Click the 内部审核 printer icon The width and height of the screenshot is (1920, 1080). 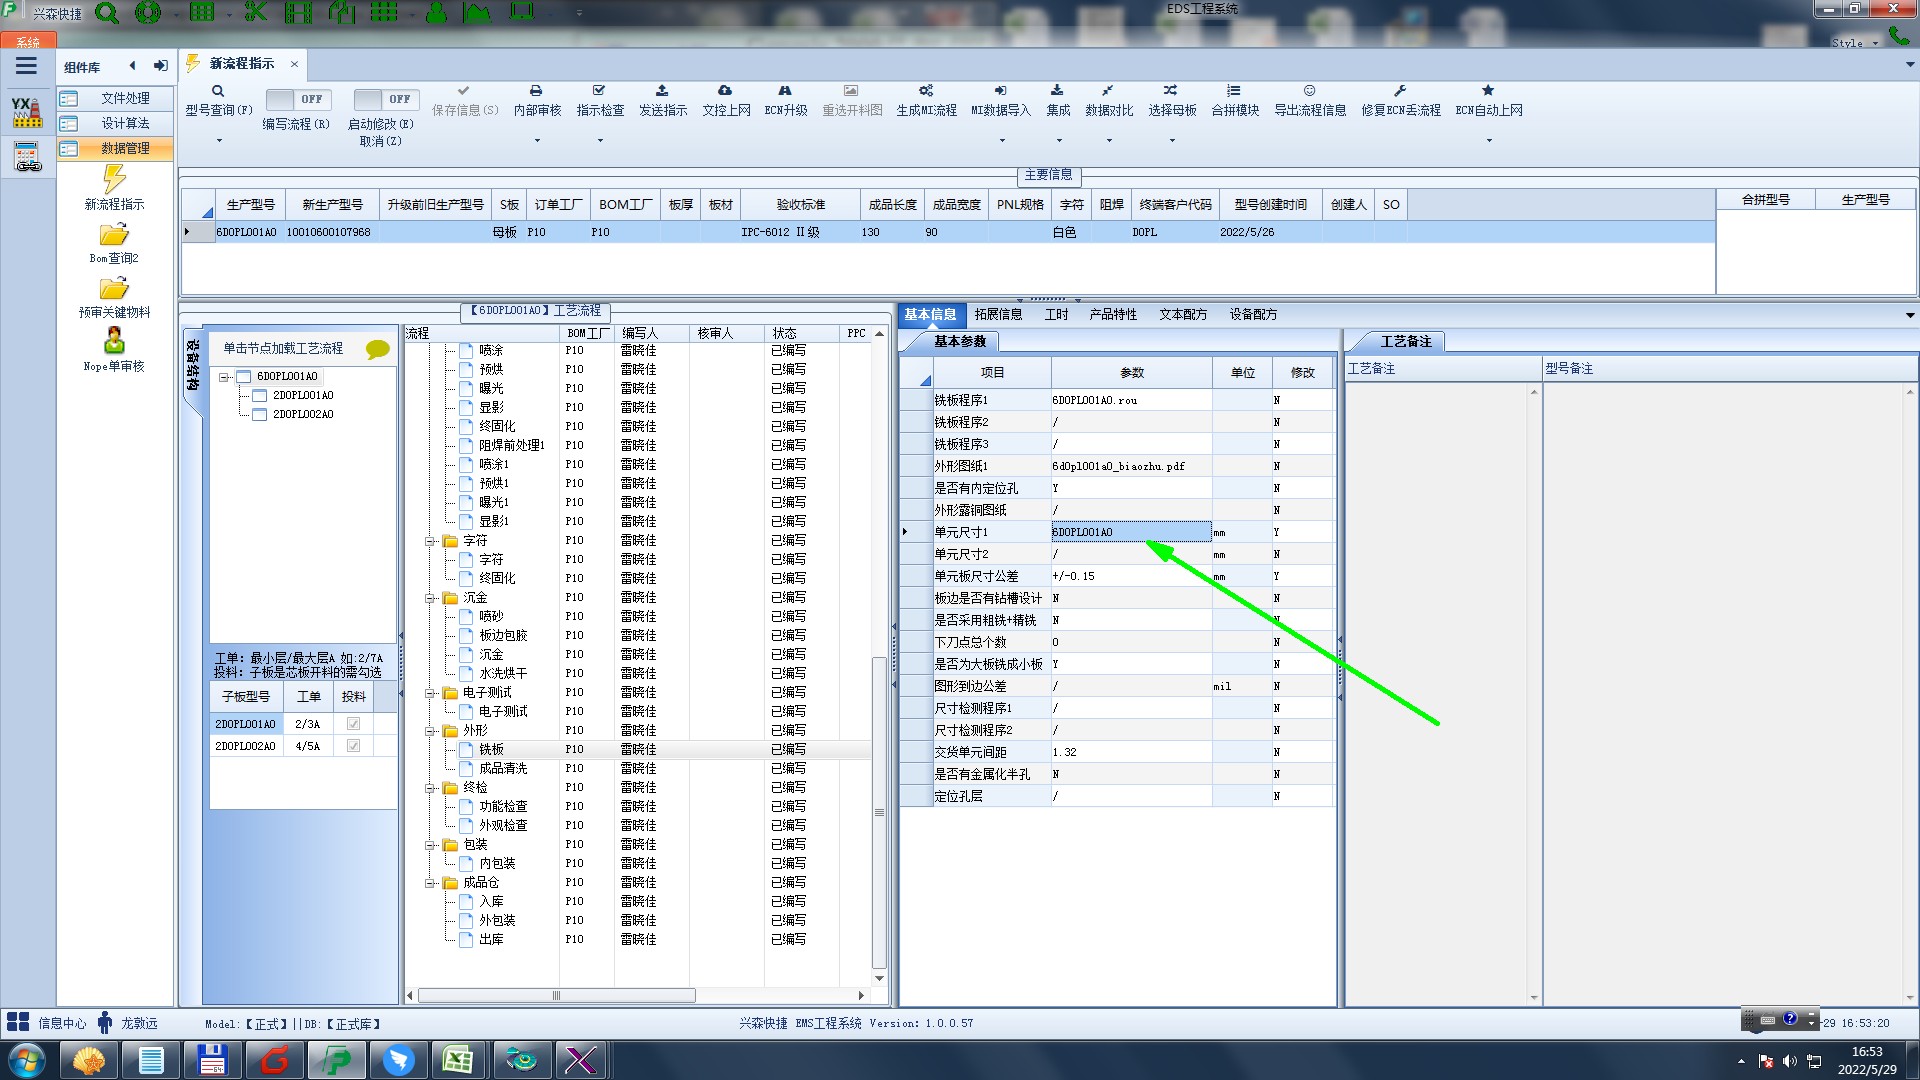pyautogui.click(x=536, y=91)
